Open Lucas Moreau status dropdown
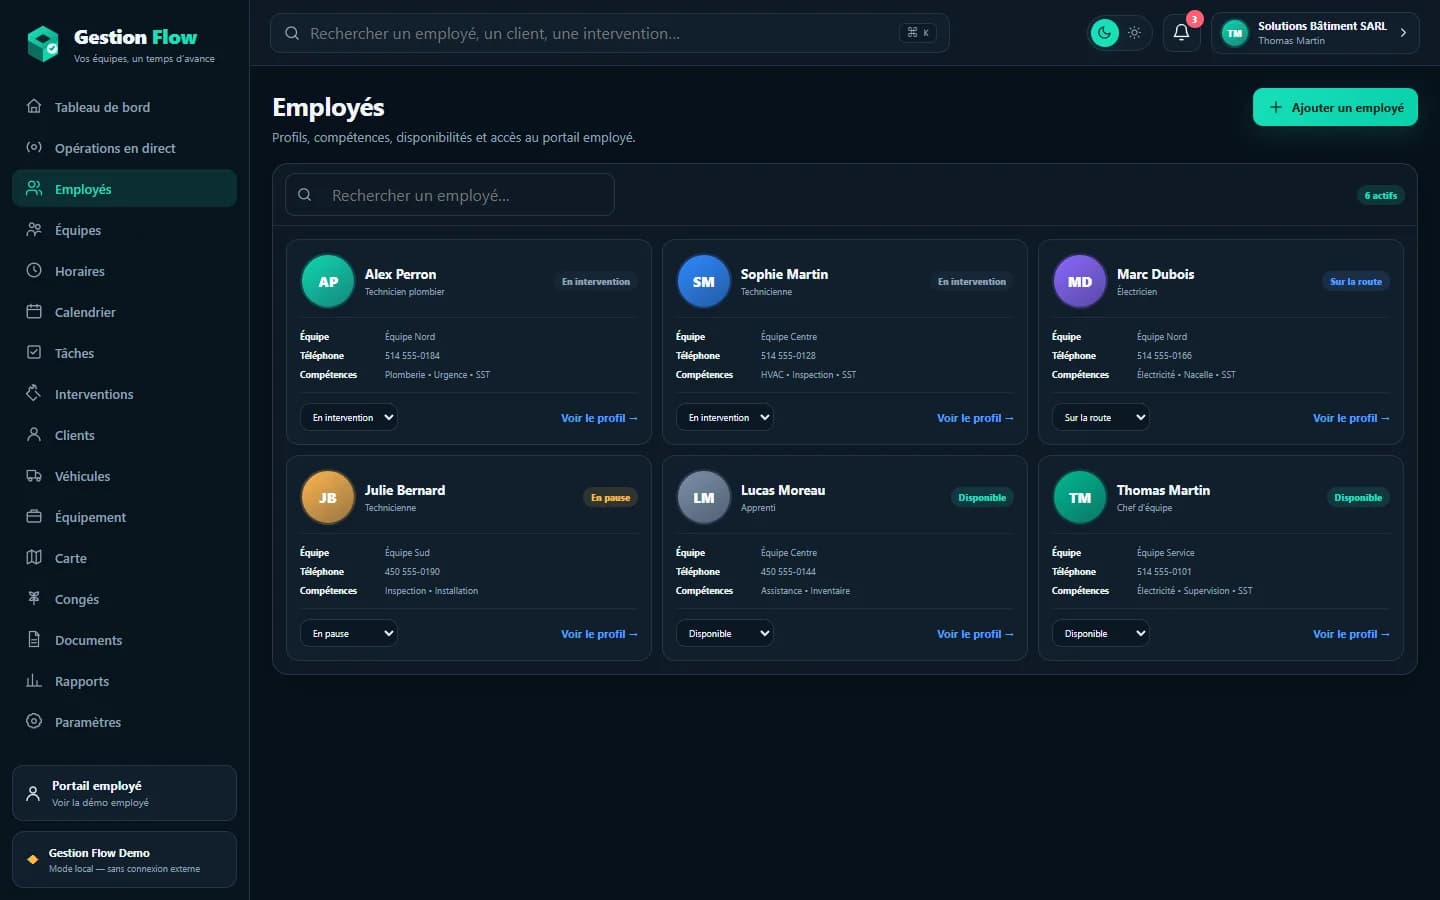Screen dimensions: 1440x900 (725, 633)
